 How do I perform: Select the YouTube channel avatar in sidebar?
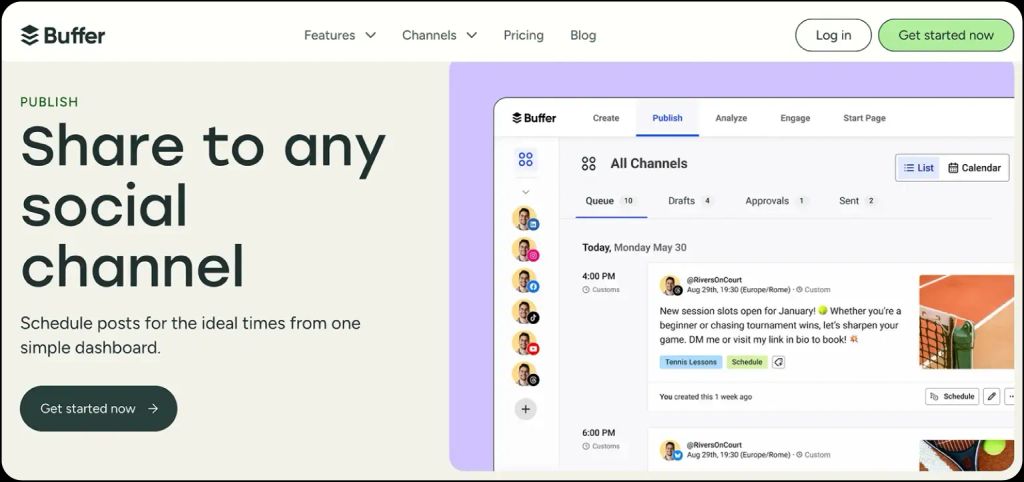[525, 343]
